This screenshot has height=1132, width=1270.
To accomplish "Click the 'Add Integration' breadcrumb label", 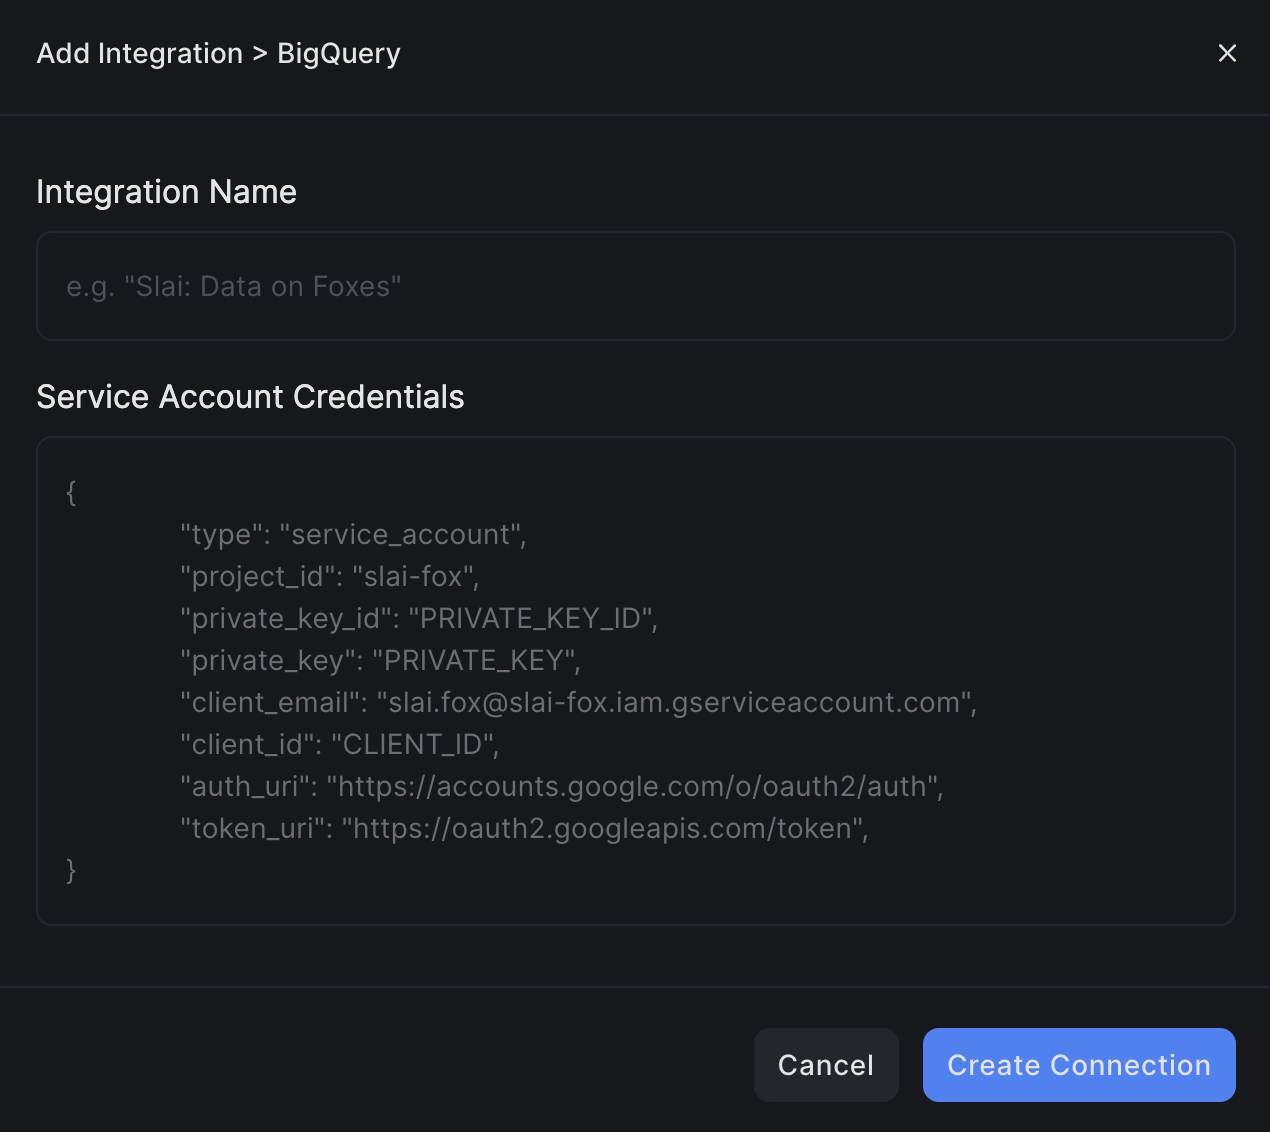I will (x=139, y=53).
